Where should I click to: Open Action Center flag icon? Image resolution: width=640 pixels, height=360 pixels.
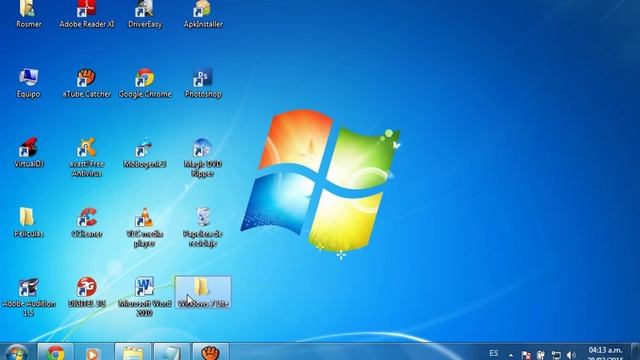point(526,355)
